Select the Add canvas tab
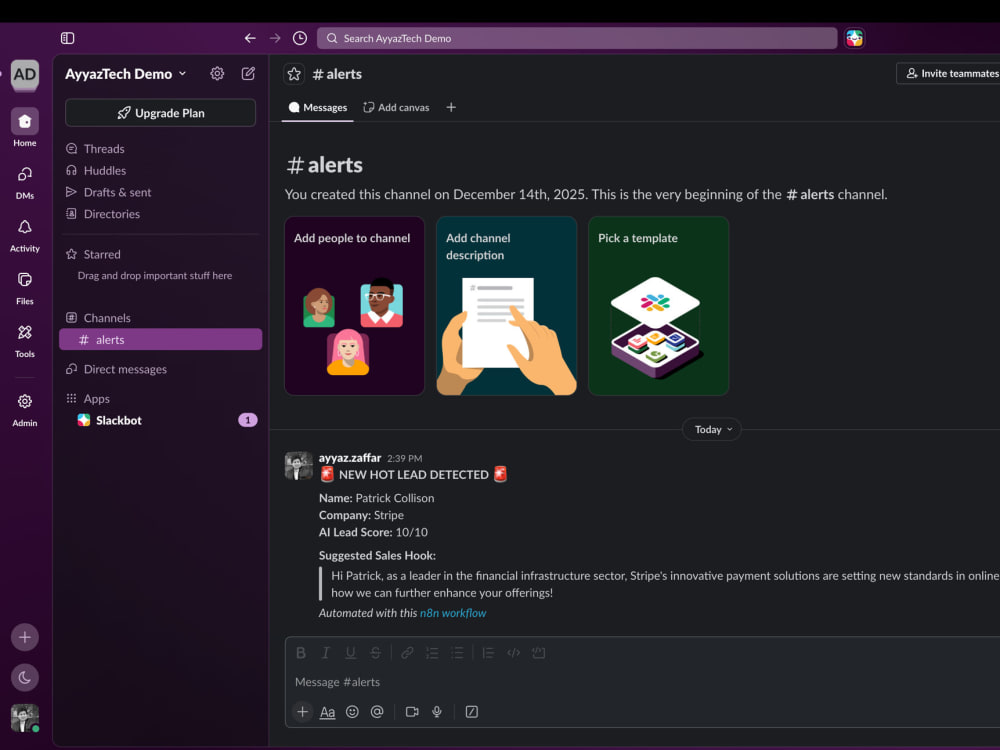Image resolution: width=1000 pixels, height=750 pixels. (x=396, y=108)
